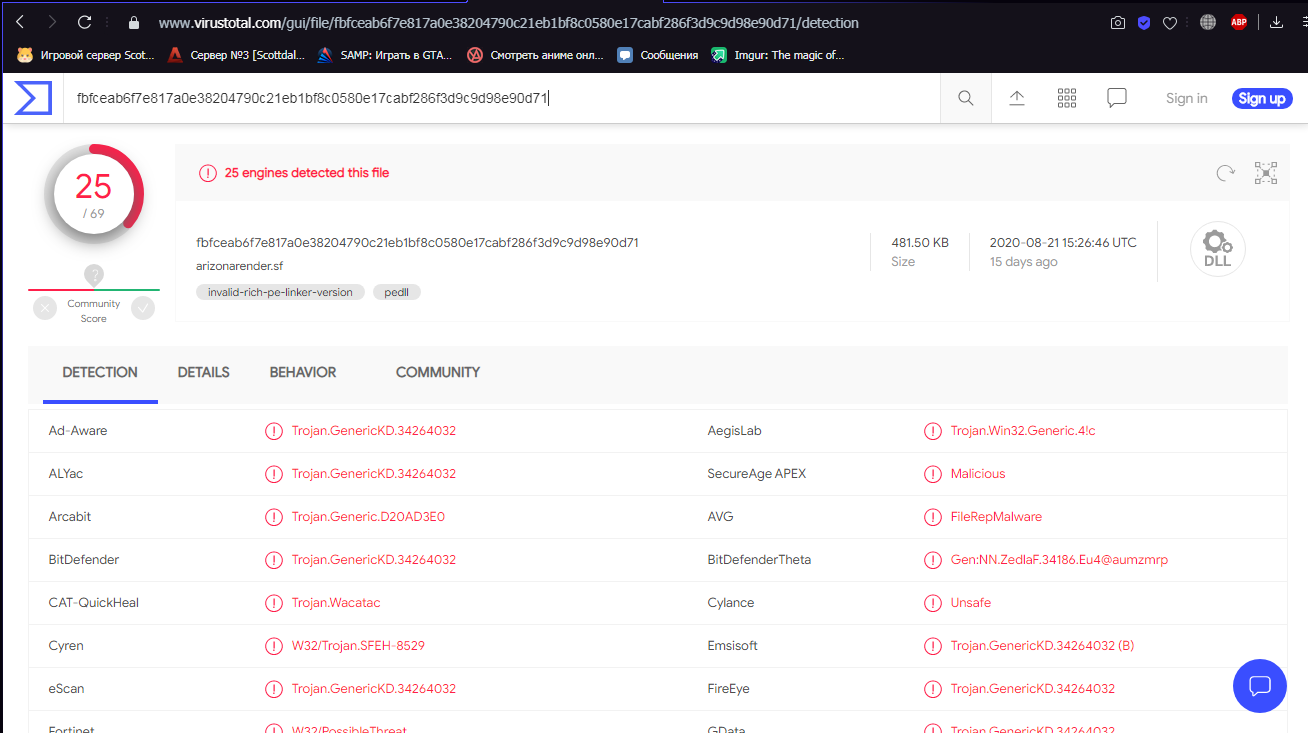Click the invalid-rich-pe-linker-version tag

pos(281,292)
